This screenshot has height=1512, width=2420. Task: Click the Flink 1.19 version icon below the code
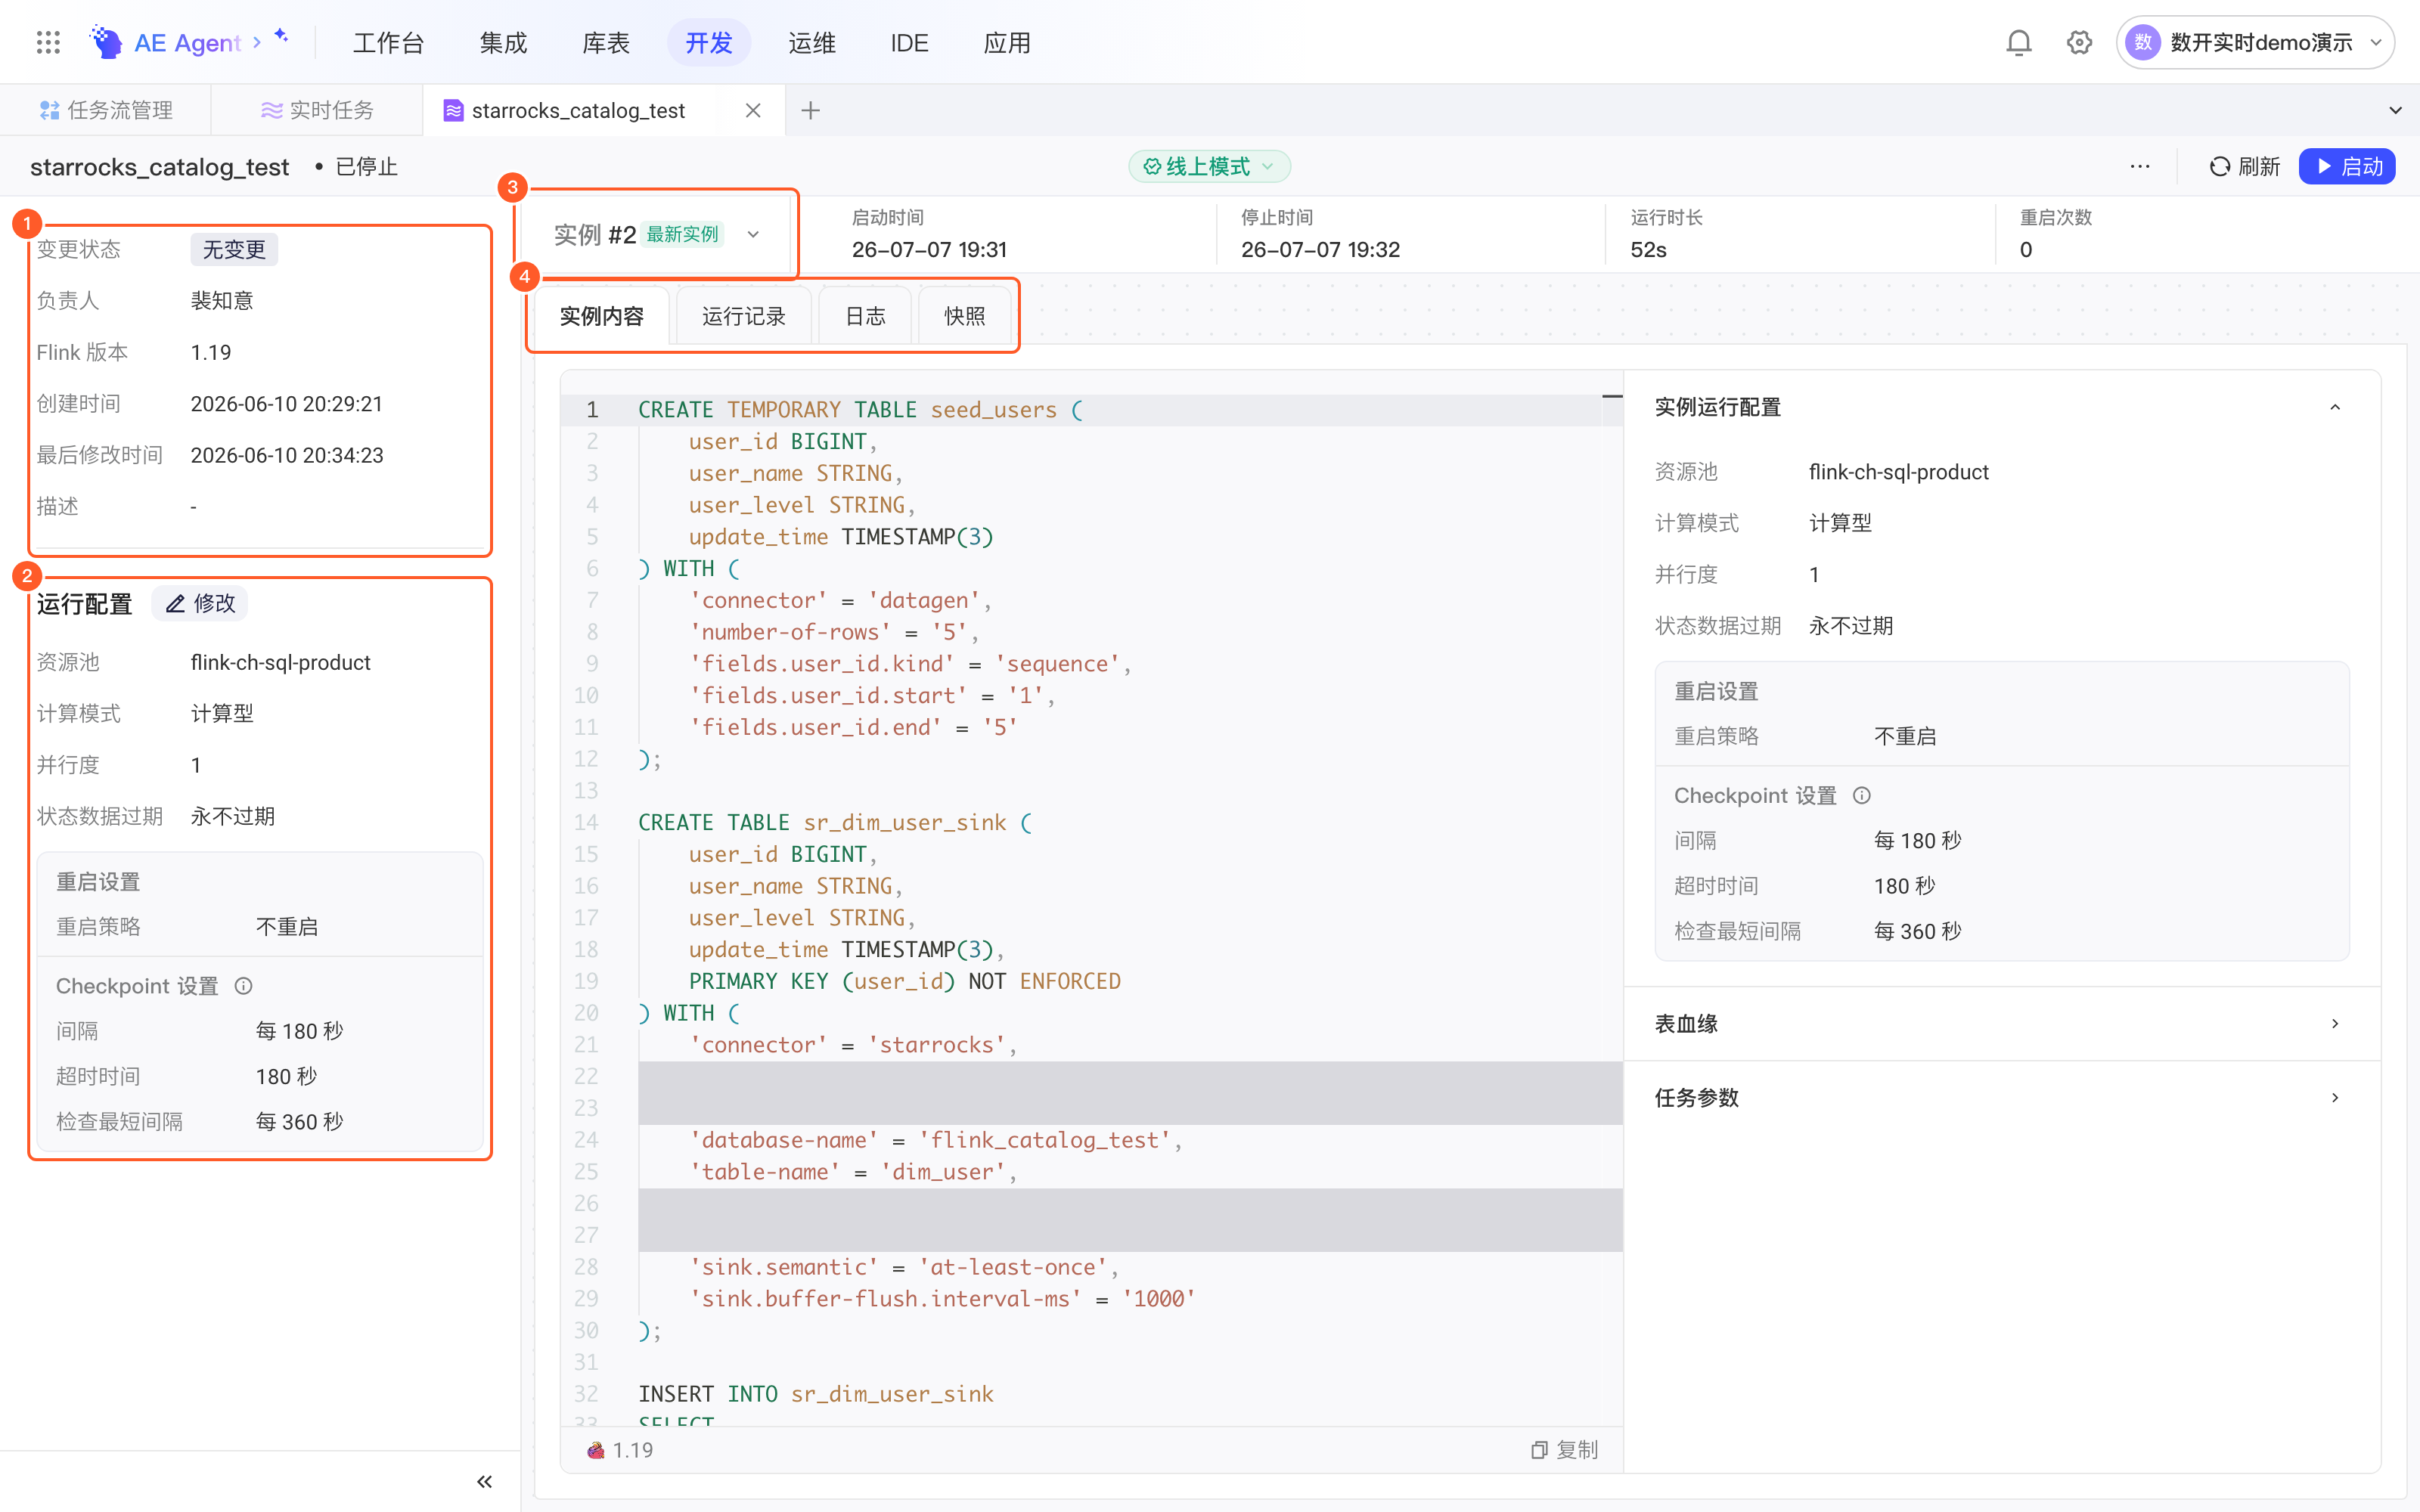point(596,1450)
